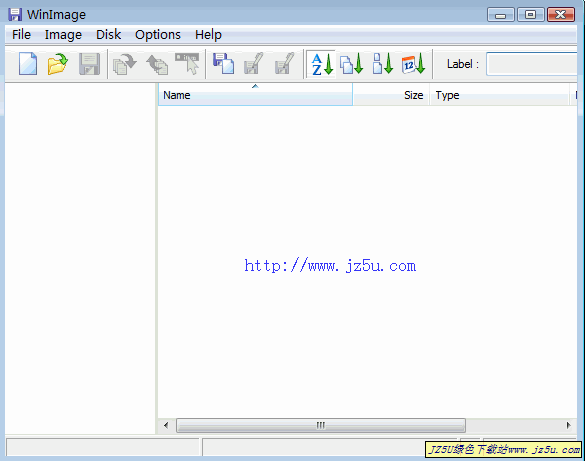Screen dimensions: 585x461
Task: Open the Options menu
Action: coord(157,35)
